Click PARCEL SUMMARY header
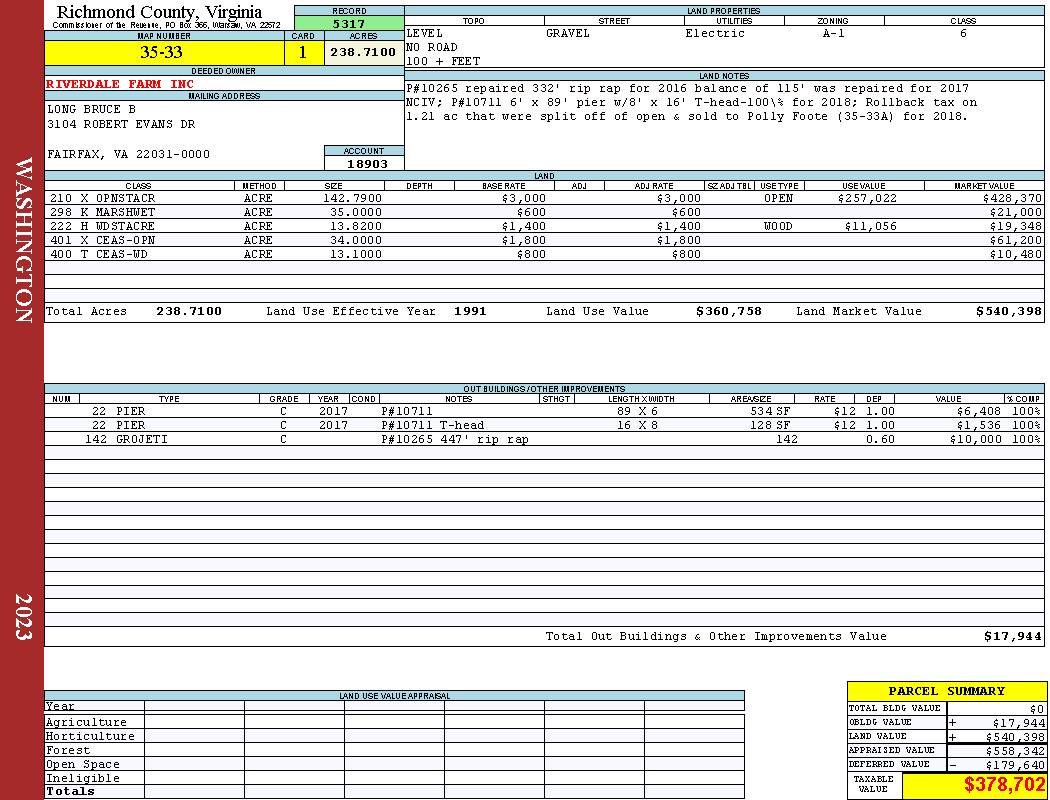Screen dimensions: 1050x800 tap(946, 691)
